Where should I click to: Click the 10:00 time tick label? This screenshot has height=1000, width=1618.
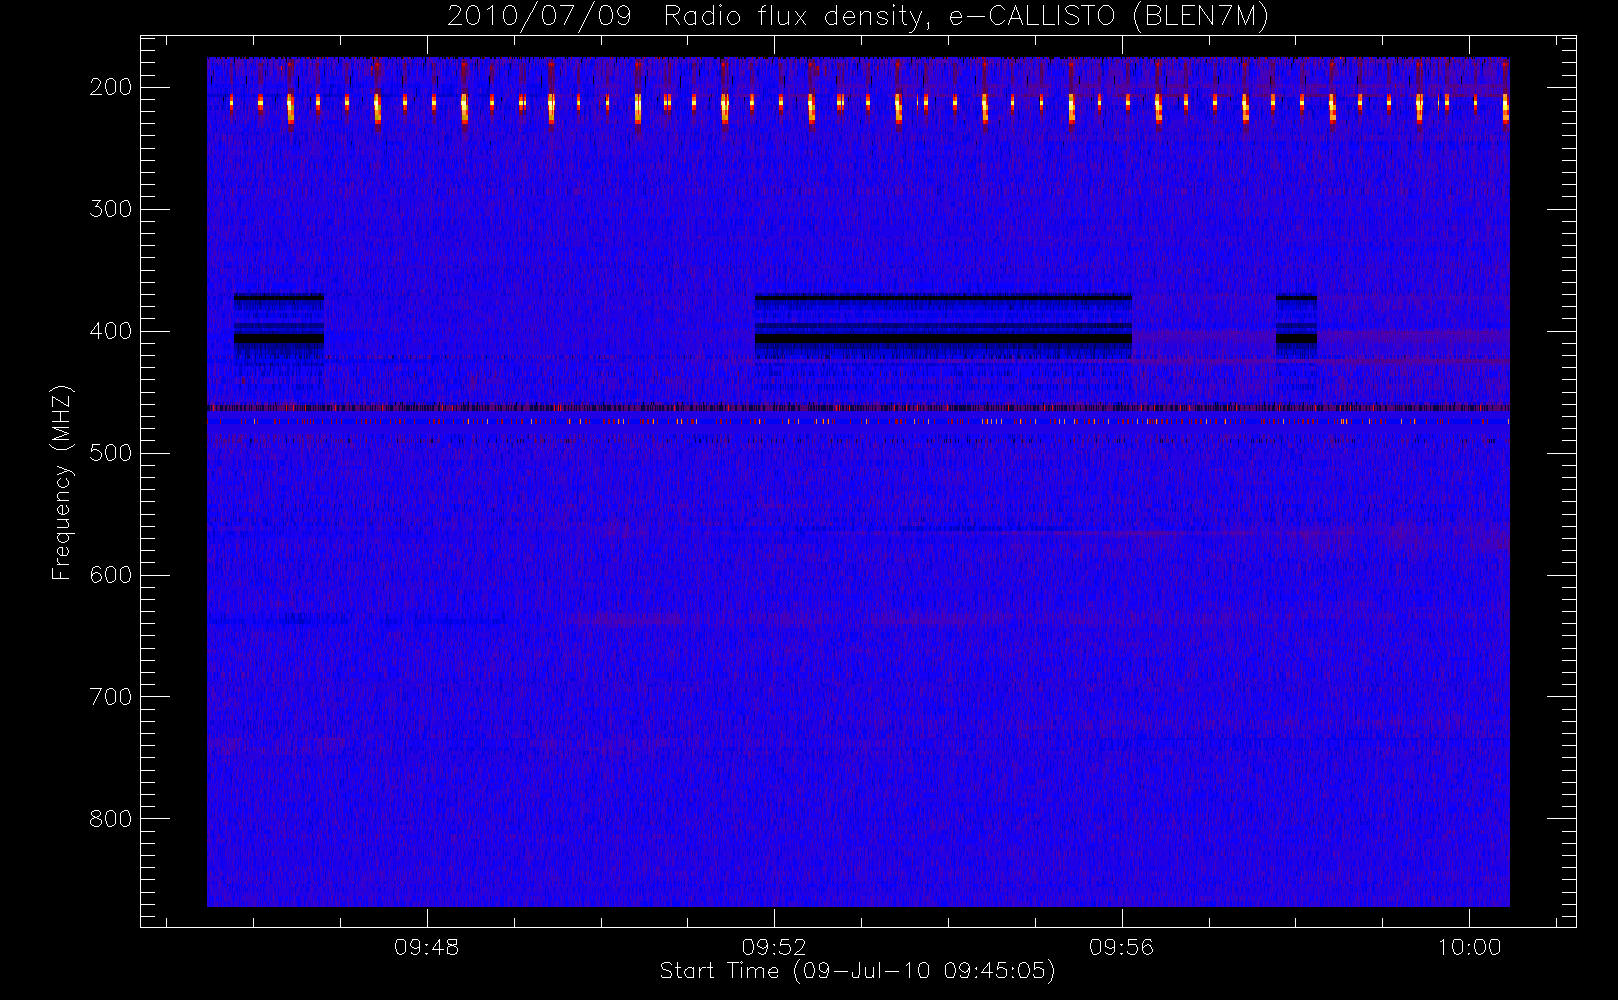click(1469, 947)
